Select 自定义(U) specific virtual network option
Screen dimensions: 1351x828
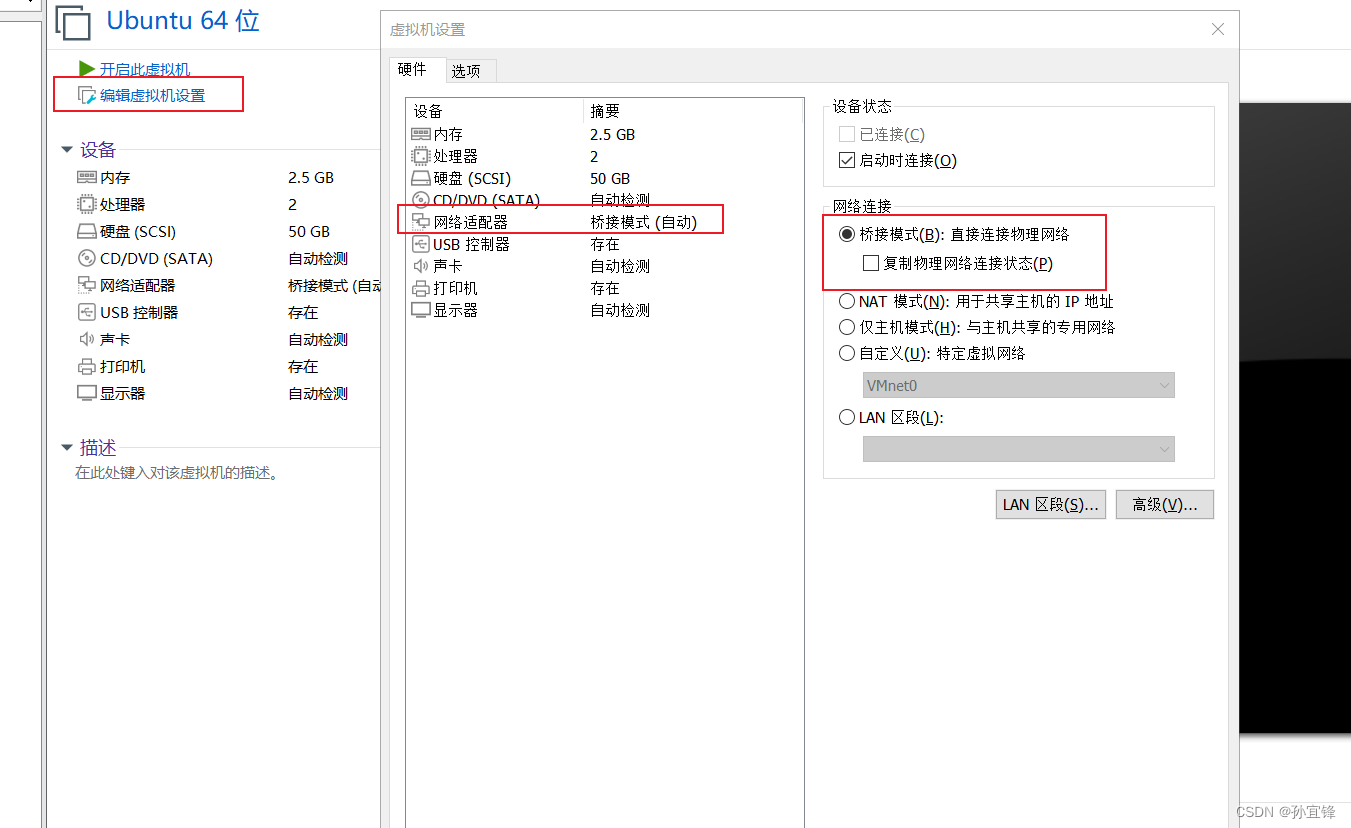pos(847,353)
